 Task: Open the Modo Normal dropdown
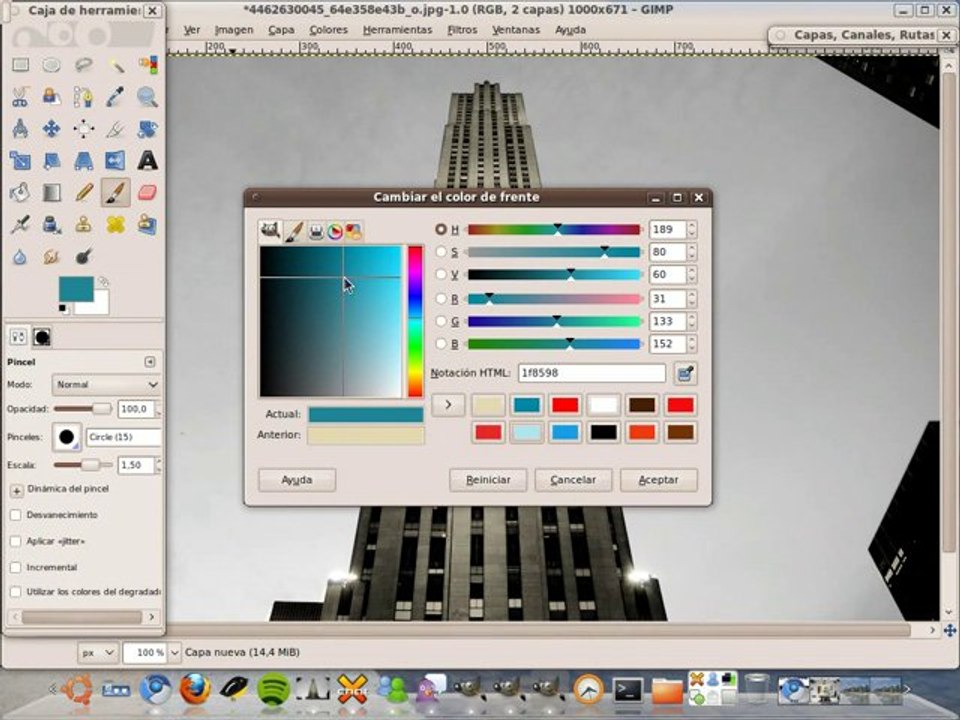coord(107,384)
